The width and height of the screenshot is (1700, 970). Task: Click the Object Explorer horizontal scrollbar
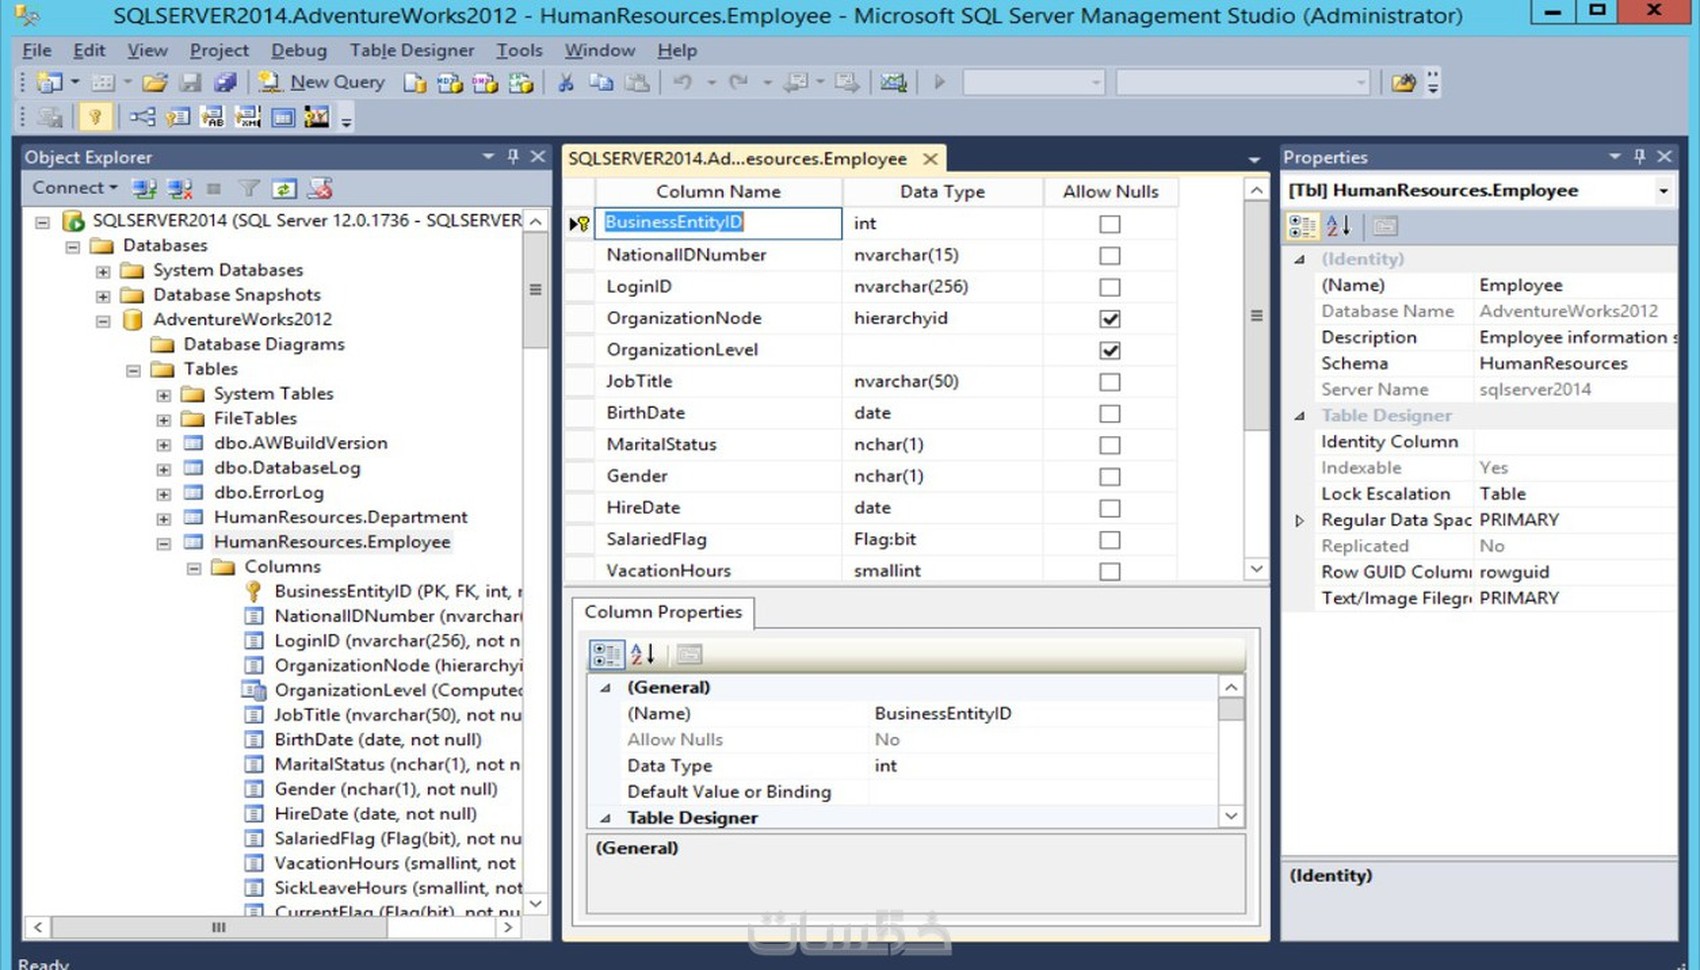pyautogui.click(x=218, y=928)
